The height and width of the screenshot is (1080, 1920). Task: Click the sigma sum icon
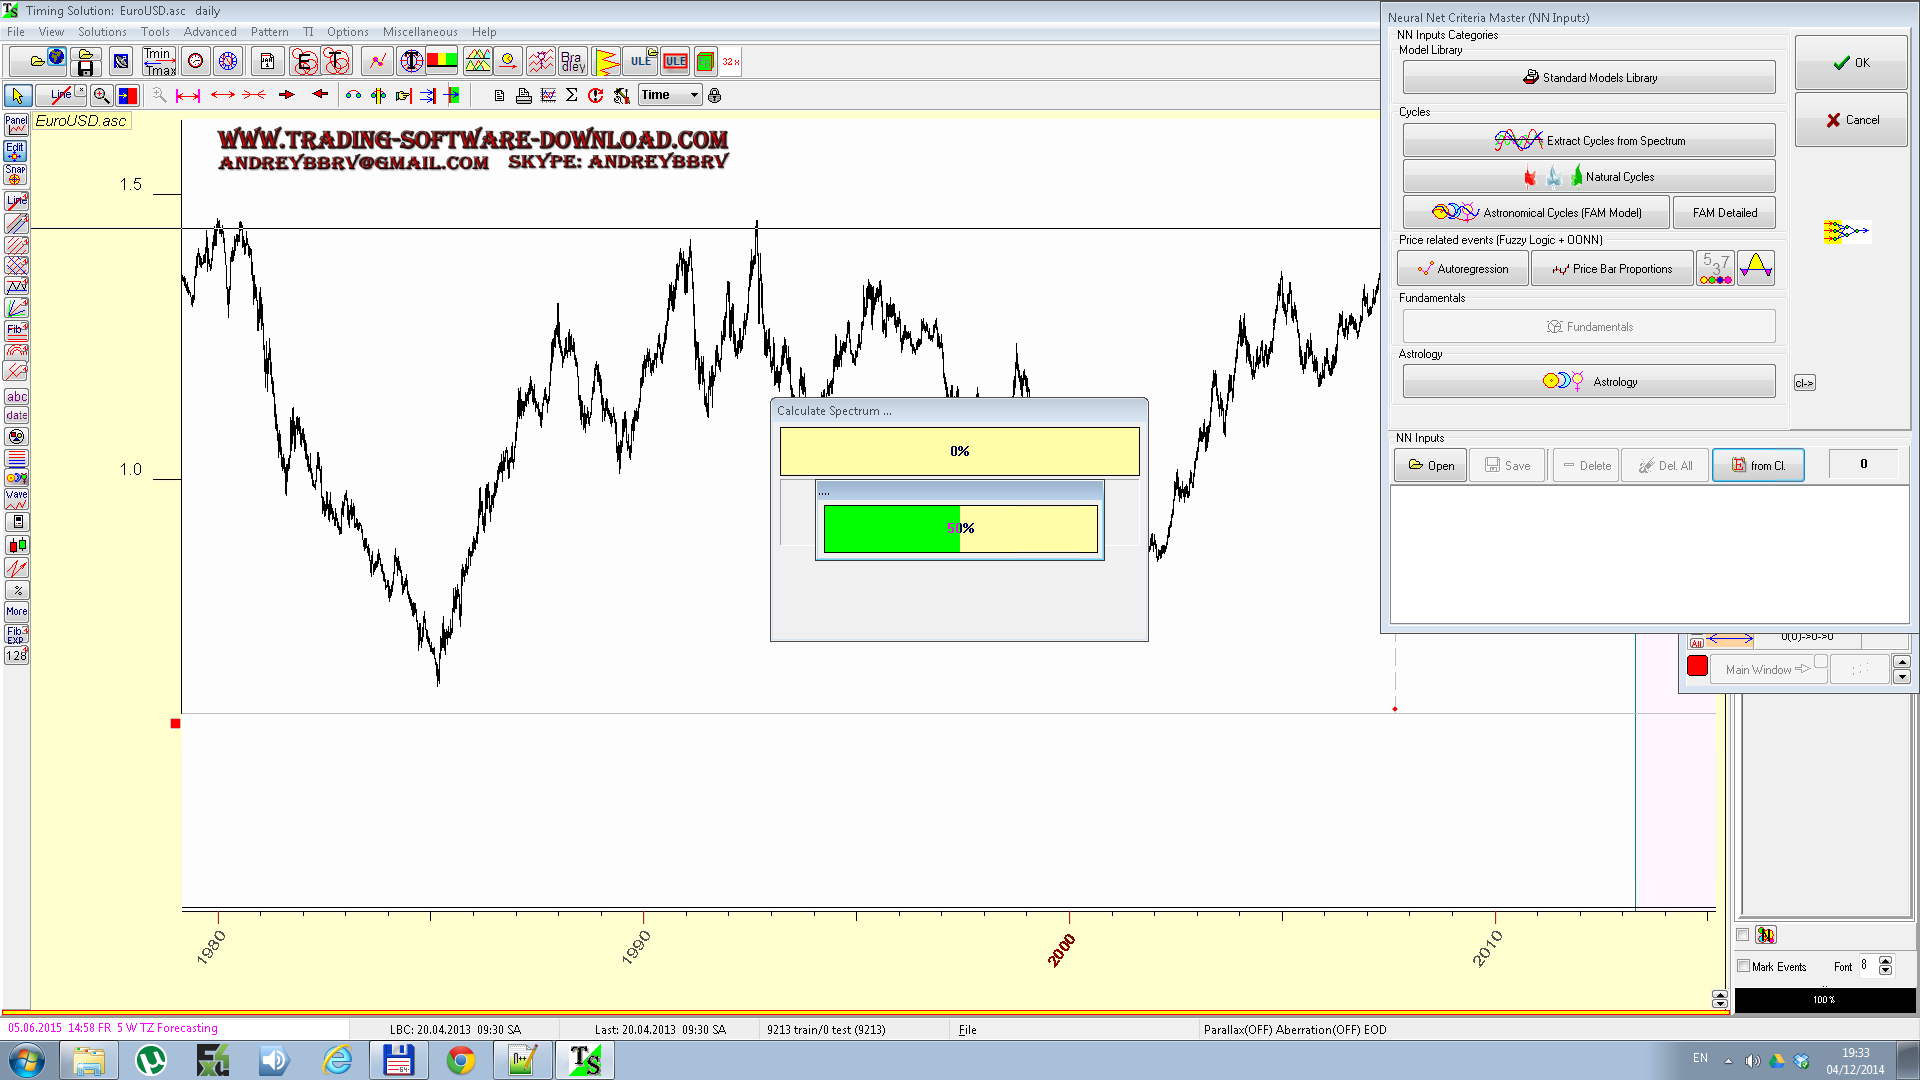pyautogui.click(x=572, y=96)
